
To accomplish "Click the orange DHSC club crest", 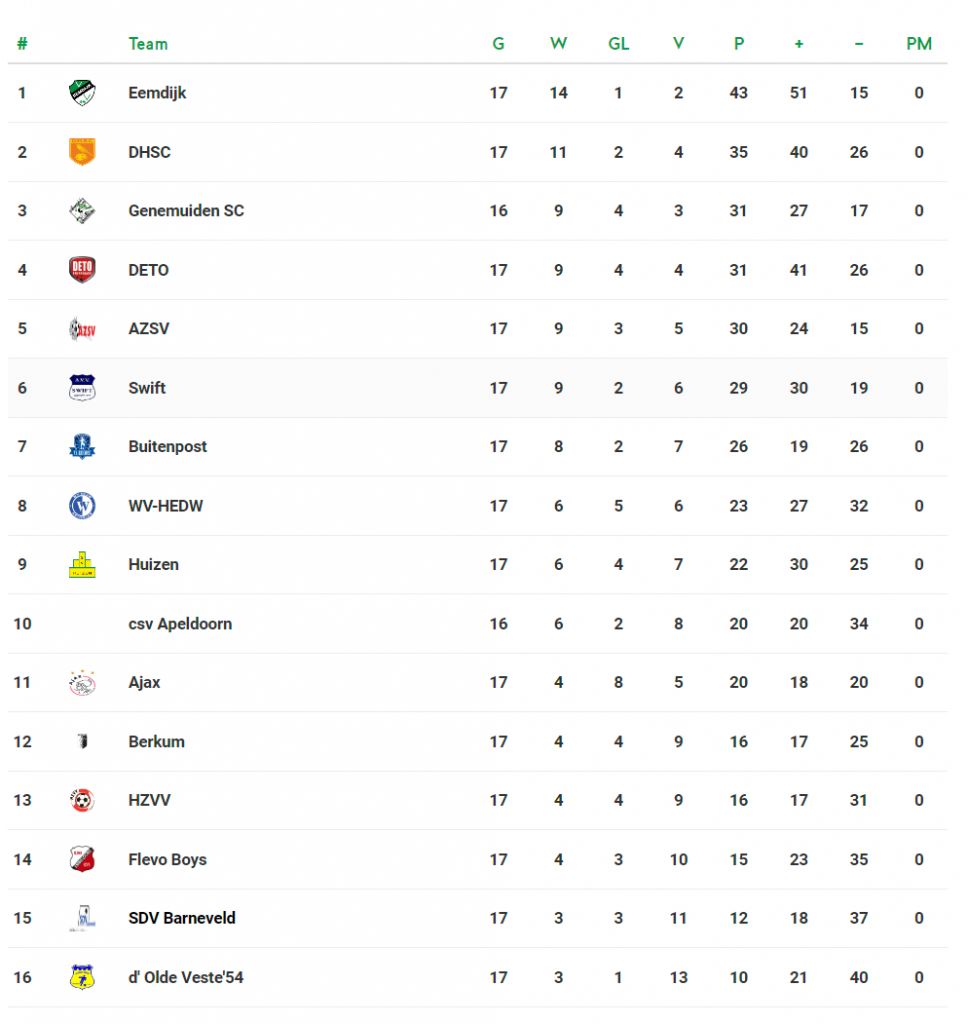I will [82, 152].
